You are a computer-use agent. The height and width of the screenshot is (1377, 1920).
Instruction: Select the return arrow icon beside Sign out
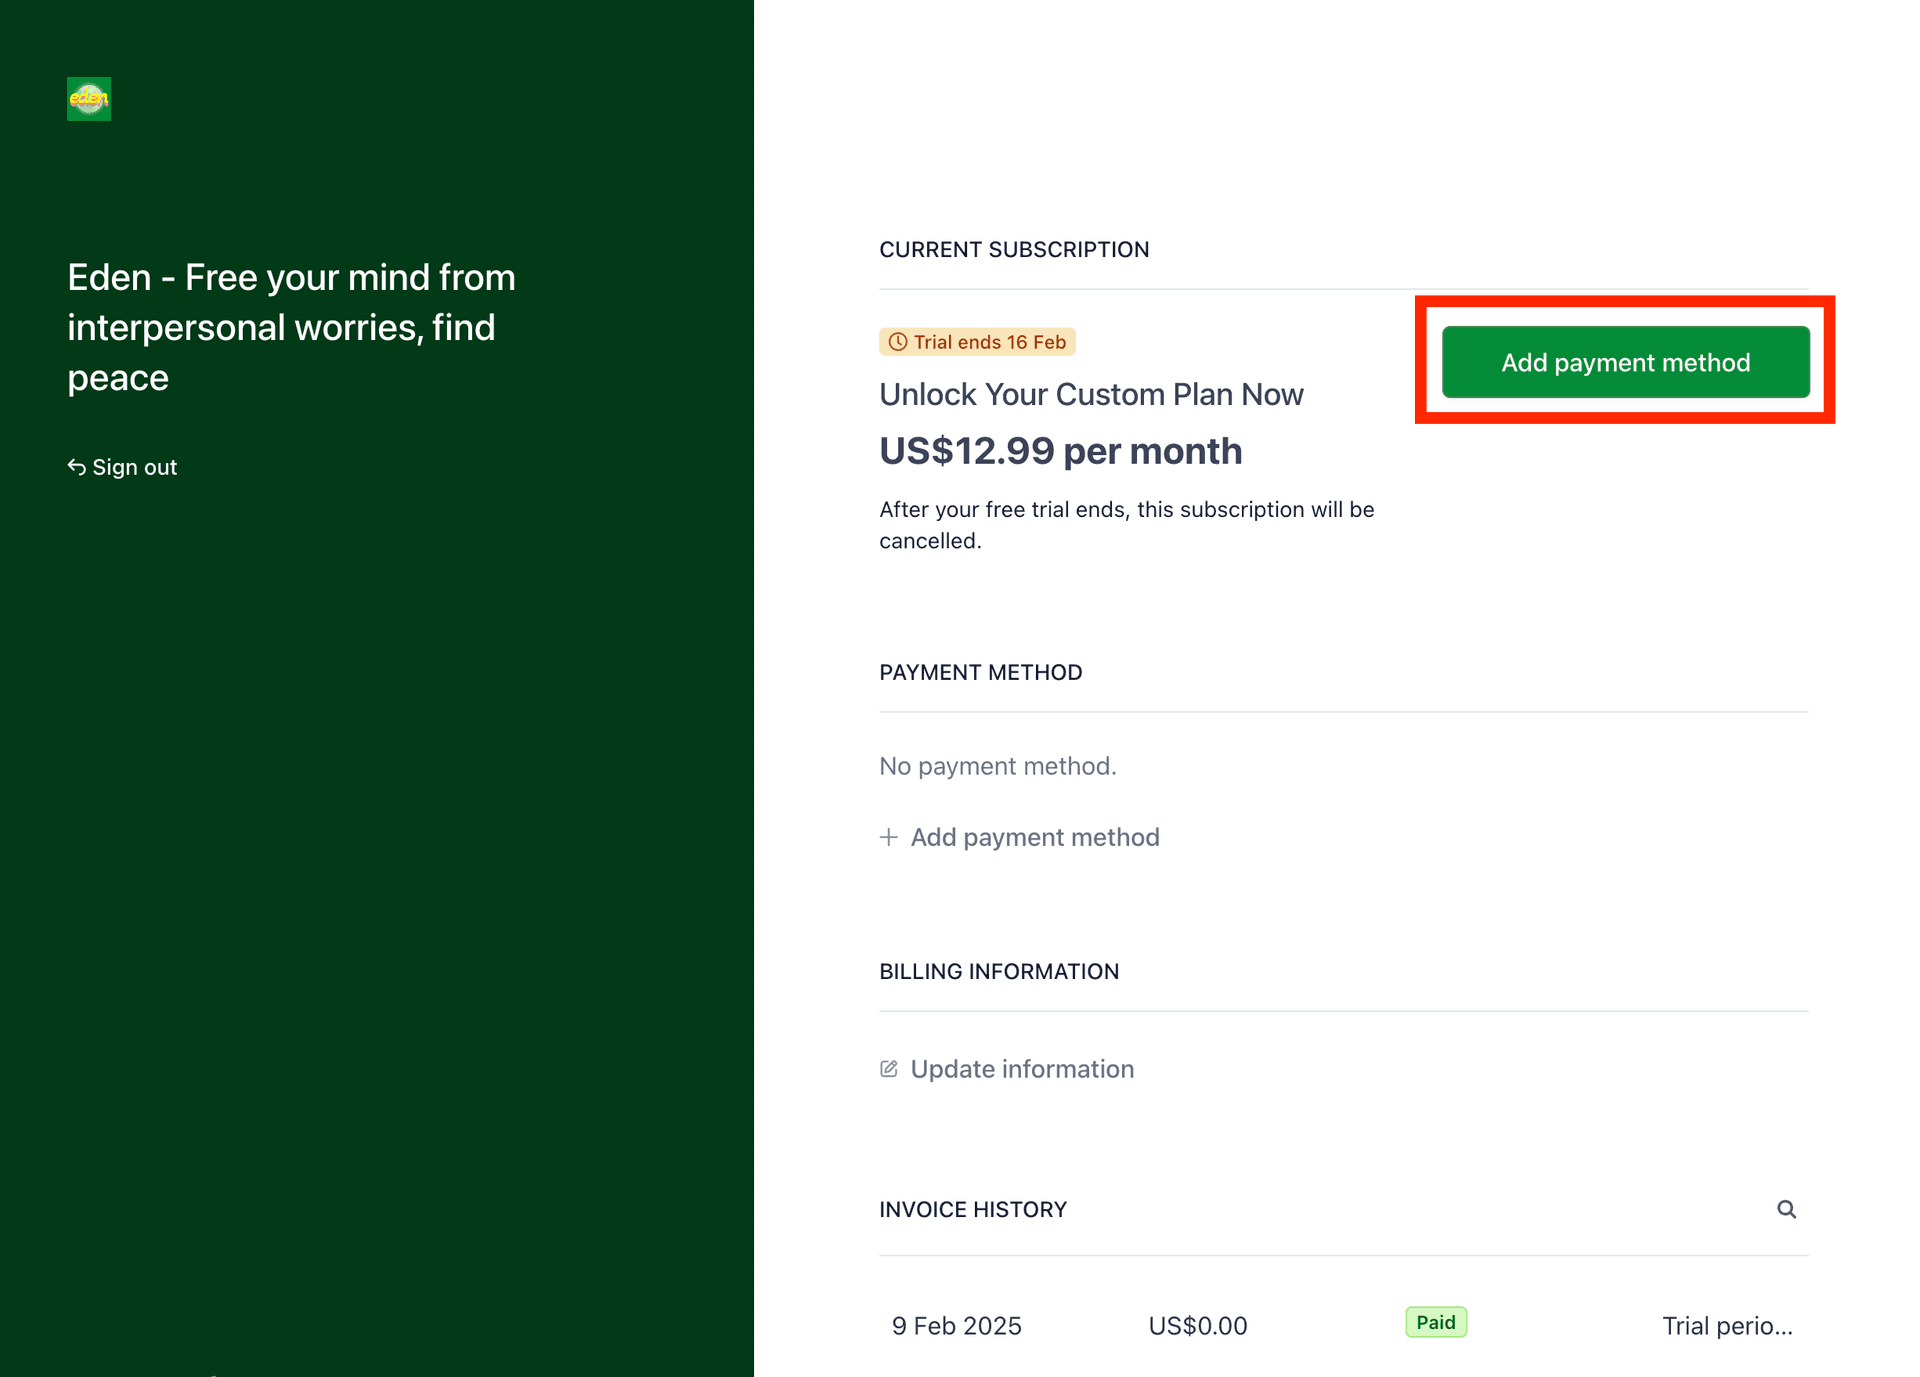coord(77,466)
